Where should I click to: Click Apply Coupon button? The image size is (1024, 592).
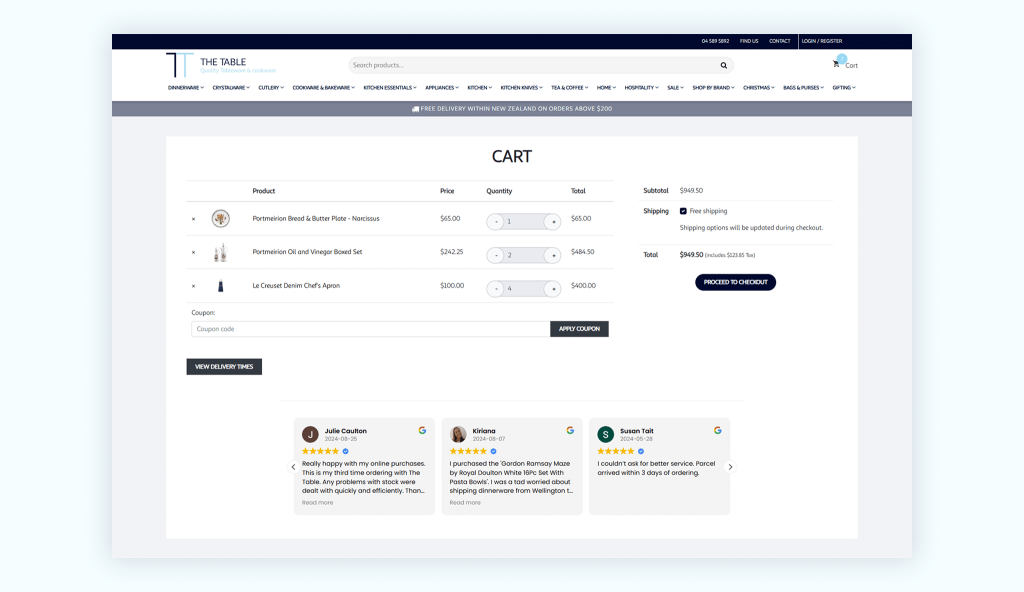pyautogui.click(x=579, y=329)
